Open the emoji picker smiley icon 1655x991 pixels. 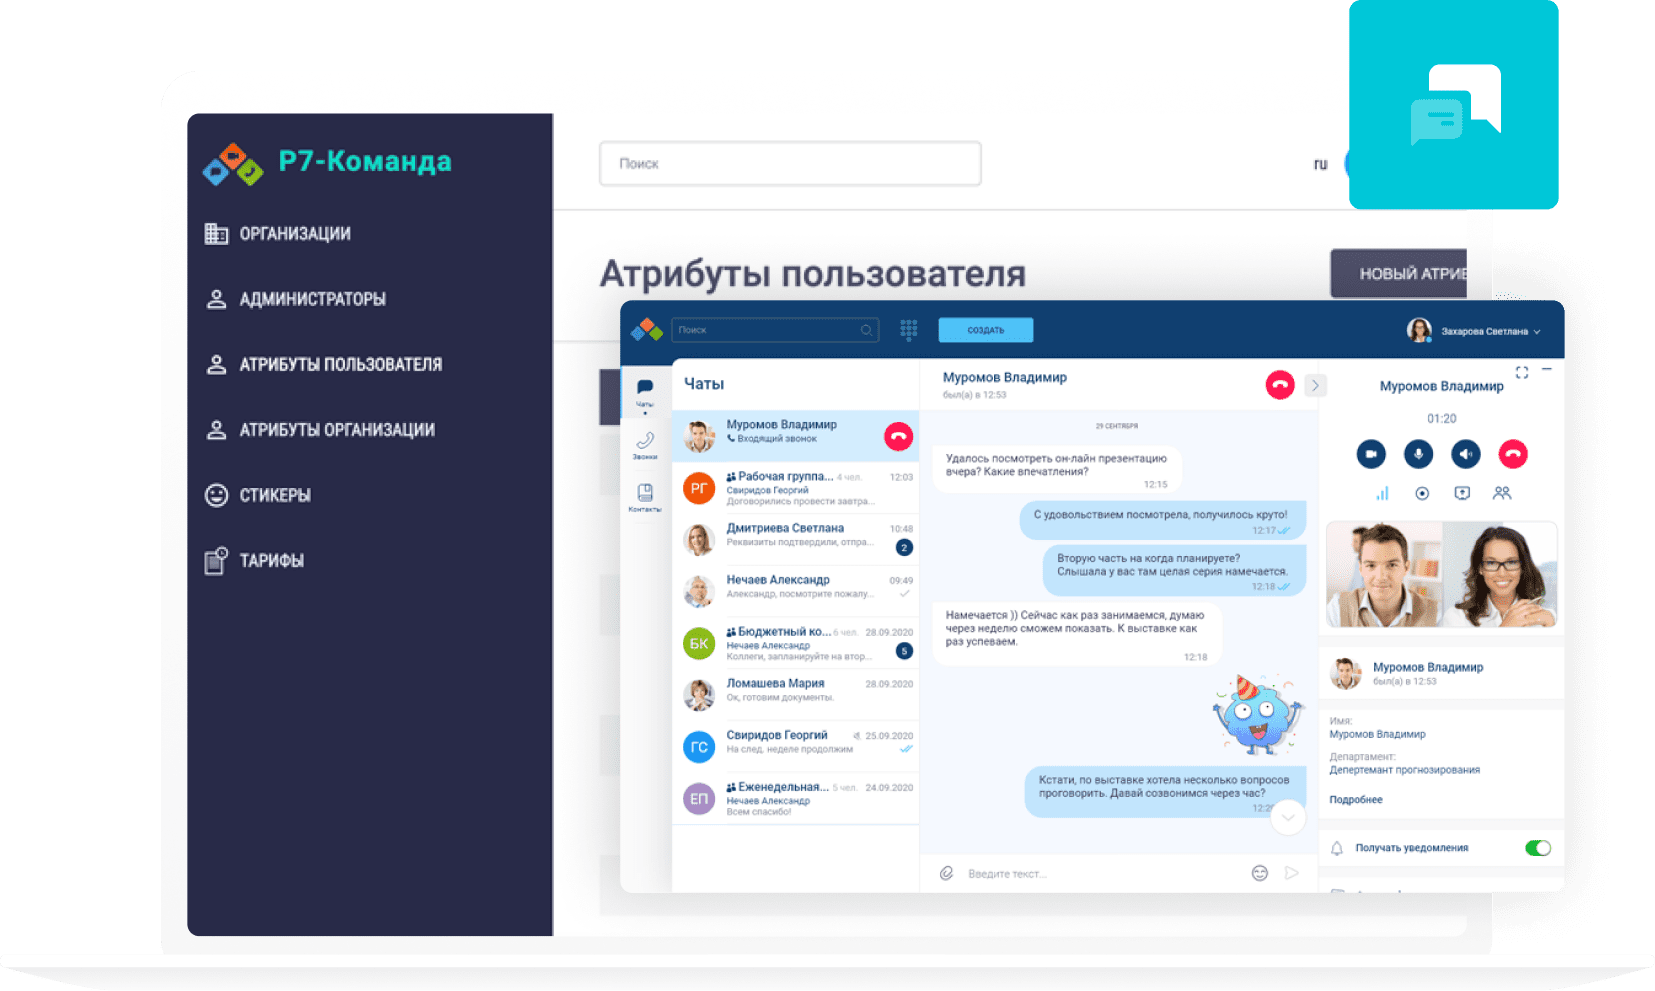[x=1259, y=873]
